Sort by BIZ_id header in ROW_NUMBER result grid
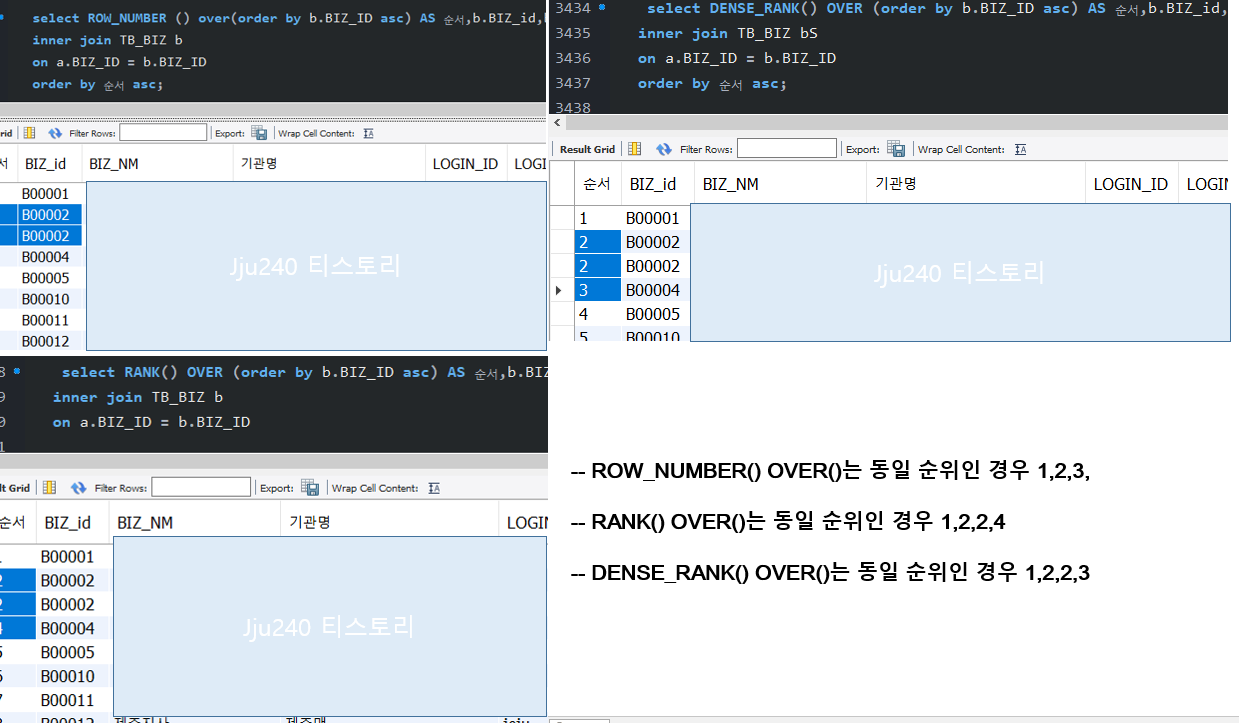The image size is (1239, 723). tap(45, 163)
